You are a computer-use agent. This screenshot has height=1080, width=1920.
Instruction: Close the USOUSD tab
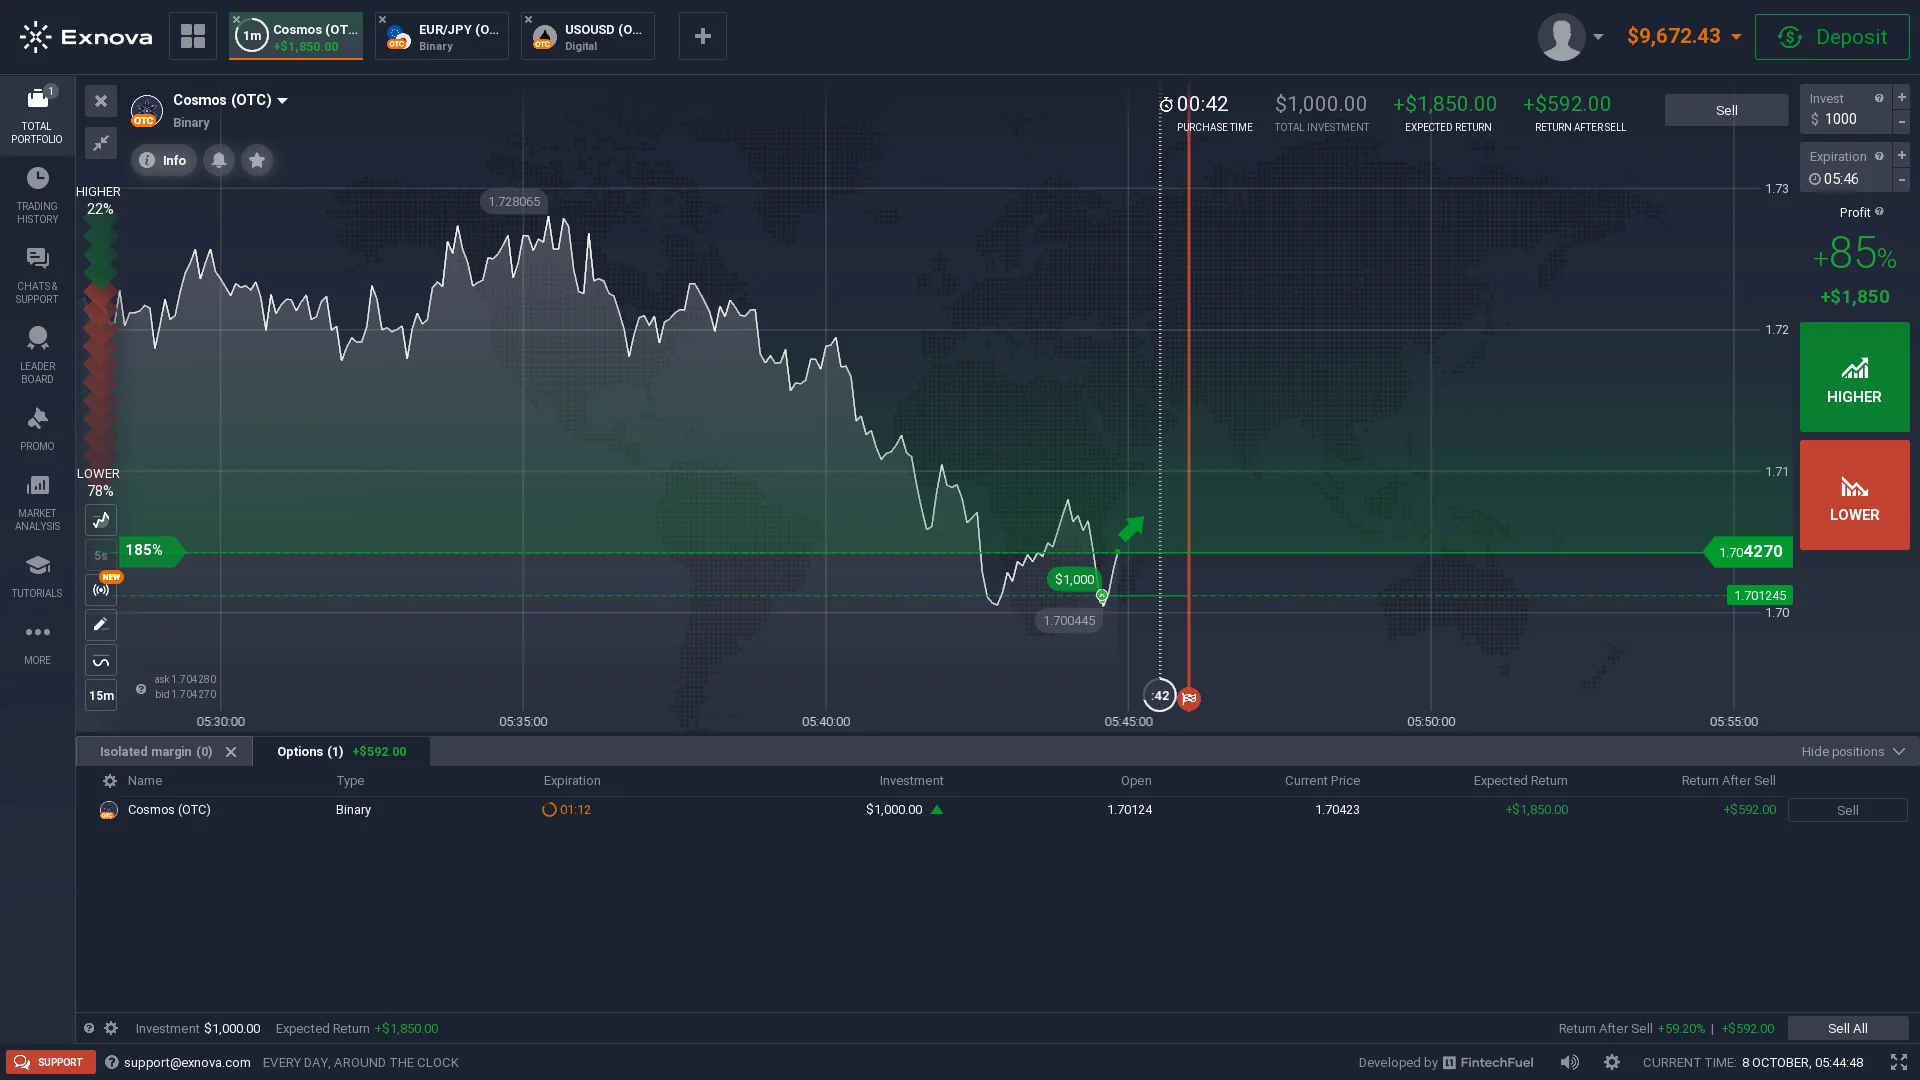coord(528,19)
